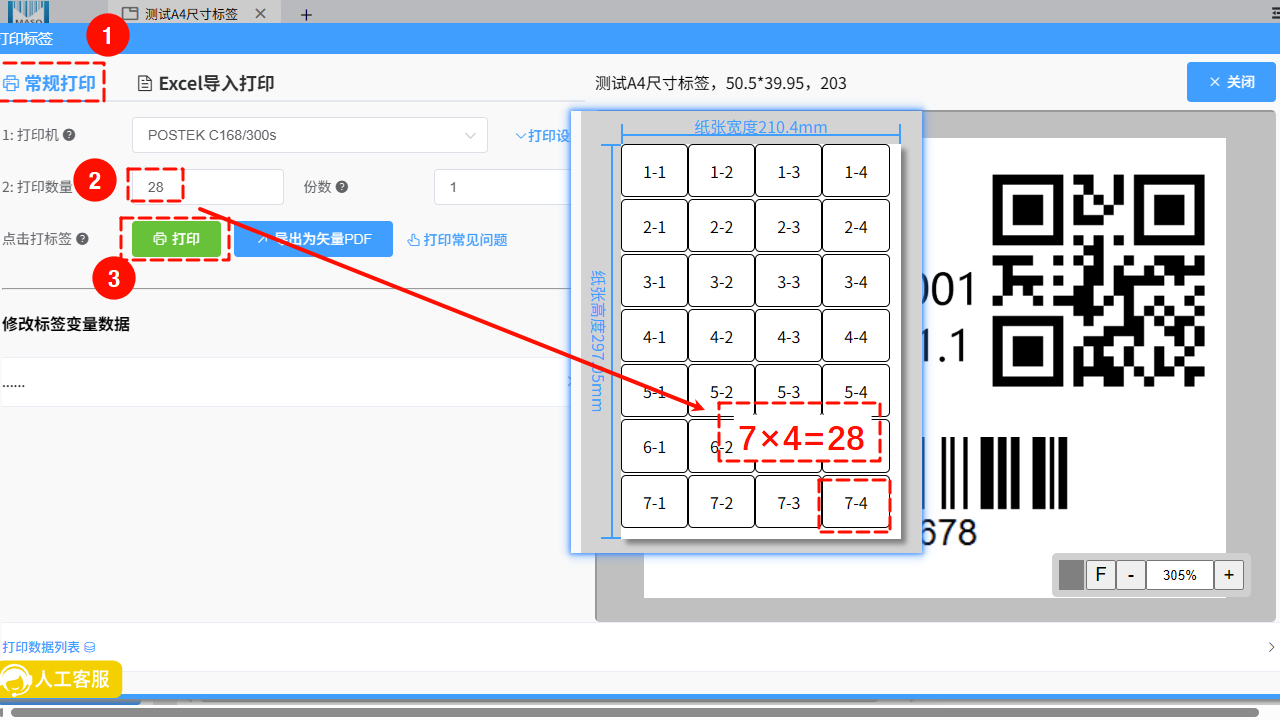Image resolution: width=1280 pixels, height=720 pixels.
Task: Click help icon next to 打印机
Action: click(x=69, y=134)
